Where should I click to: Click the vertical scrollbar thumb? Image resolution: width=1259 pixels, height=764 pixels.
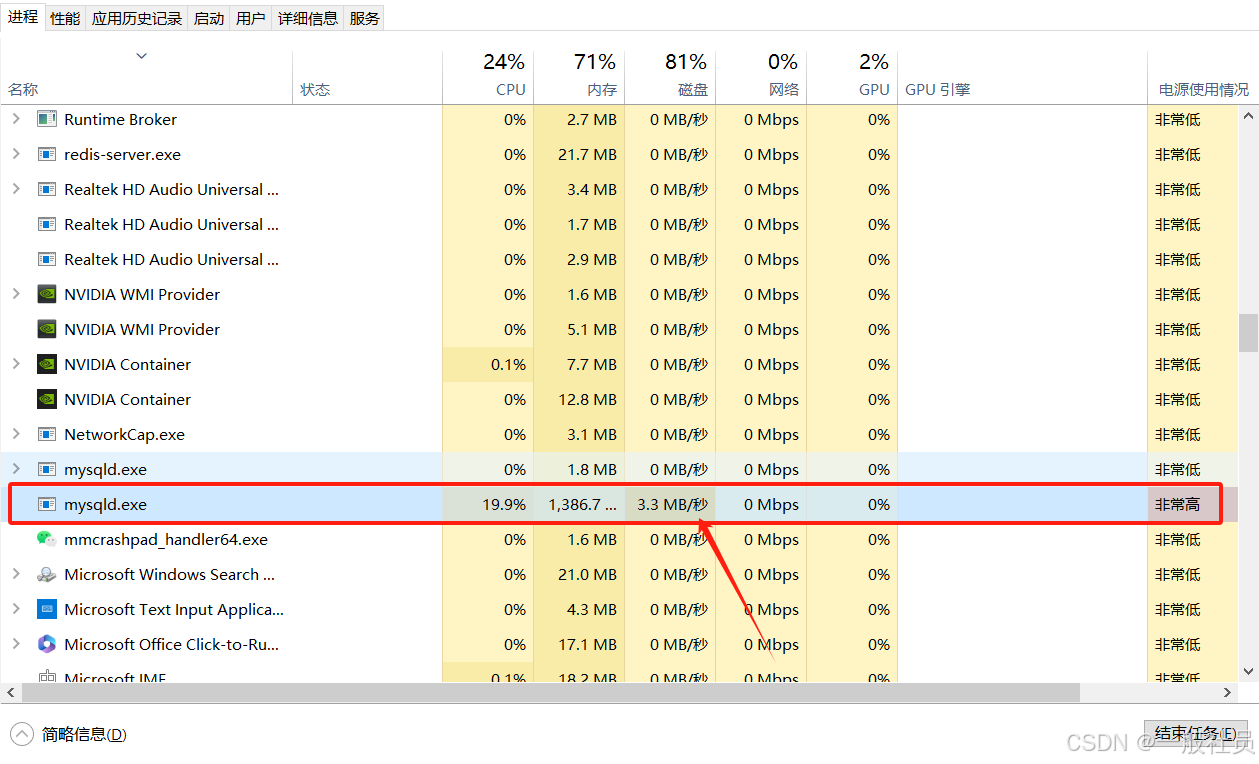pyautogui.click(x=1248, y=333)
